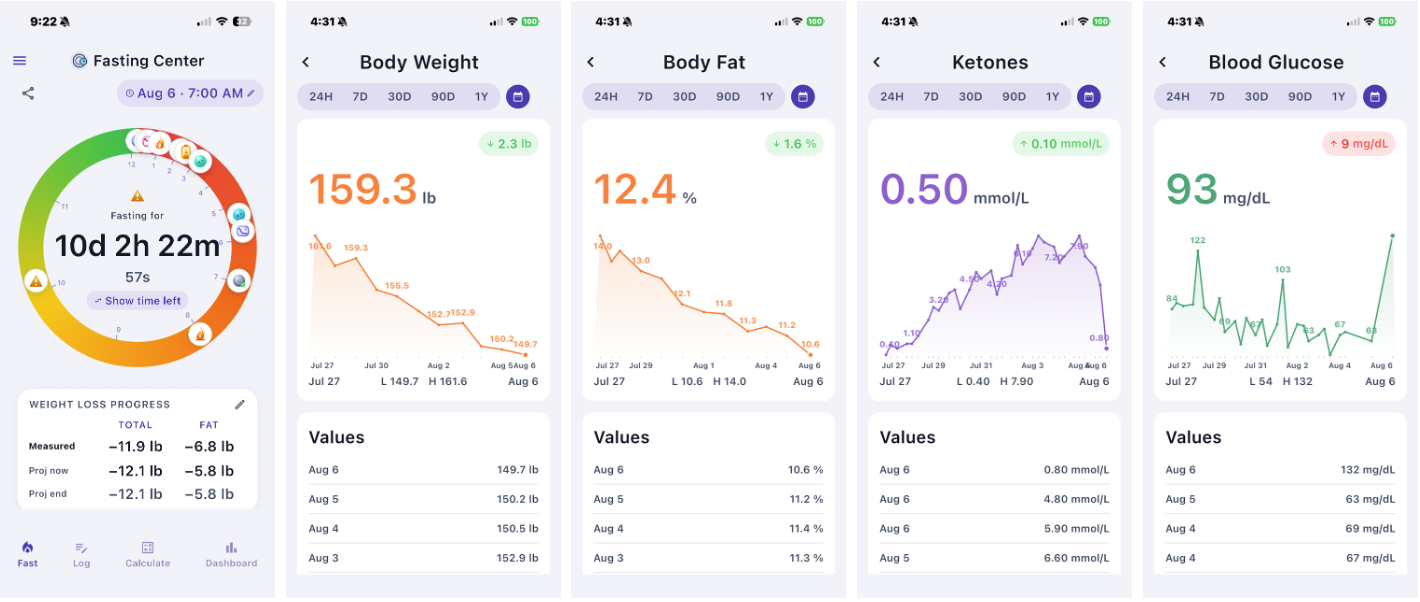The height and width of the screenshot is (602, 1420).
Task: Select 1Y range on Blood Glucose
Action: point(1338,97)
